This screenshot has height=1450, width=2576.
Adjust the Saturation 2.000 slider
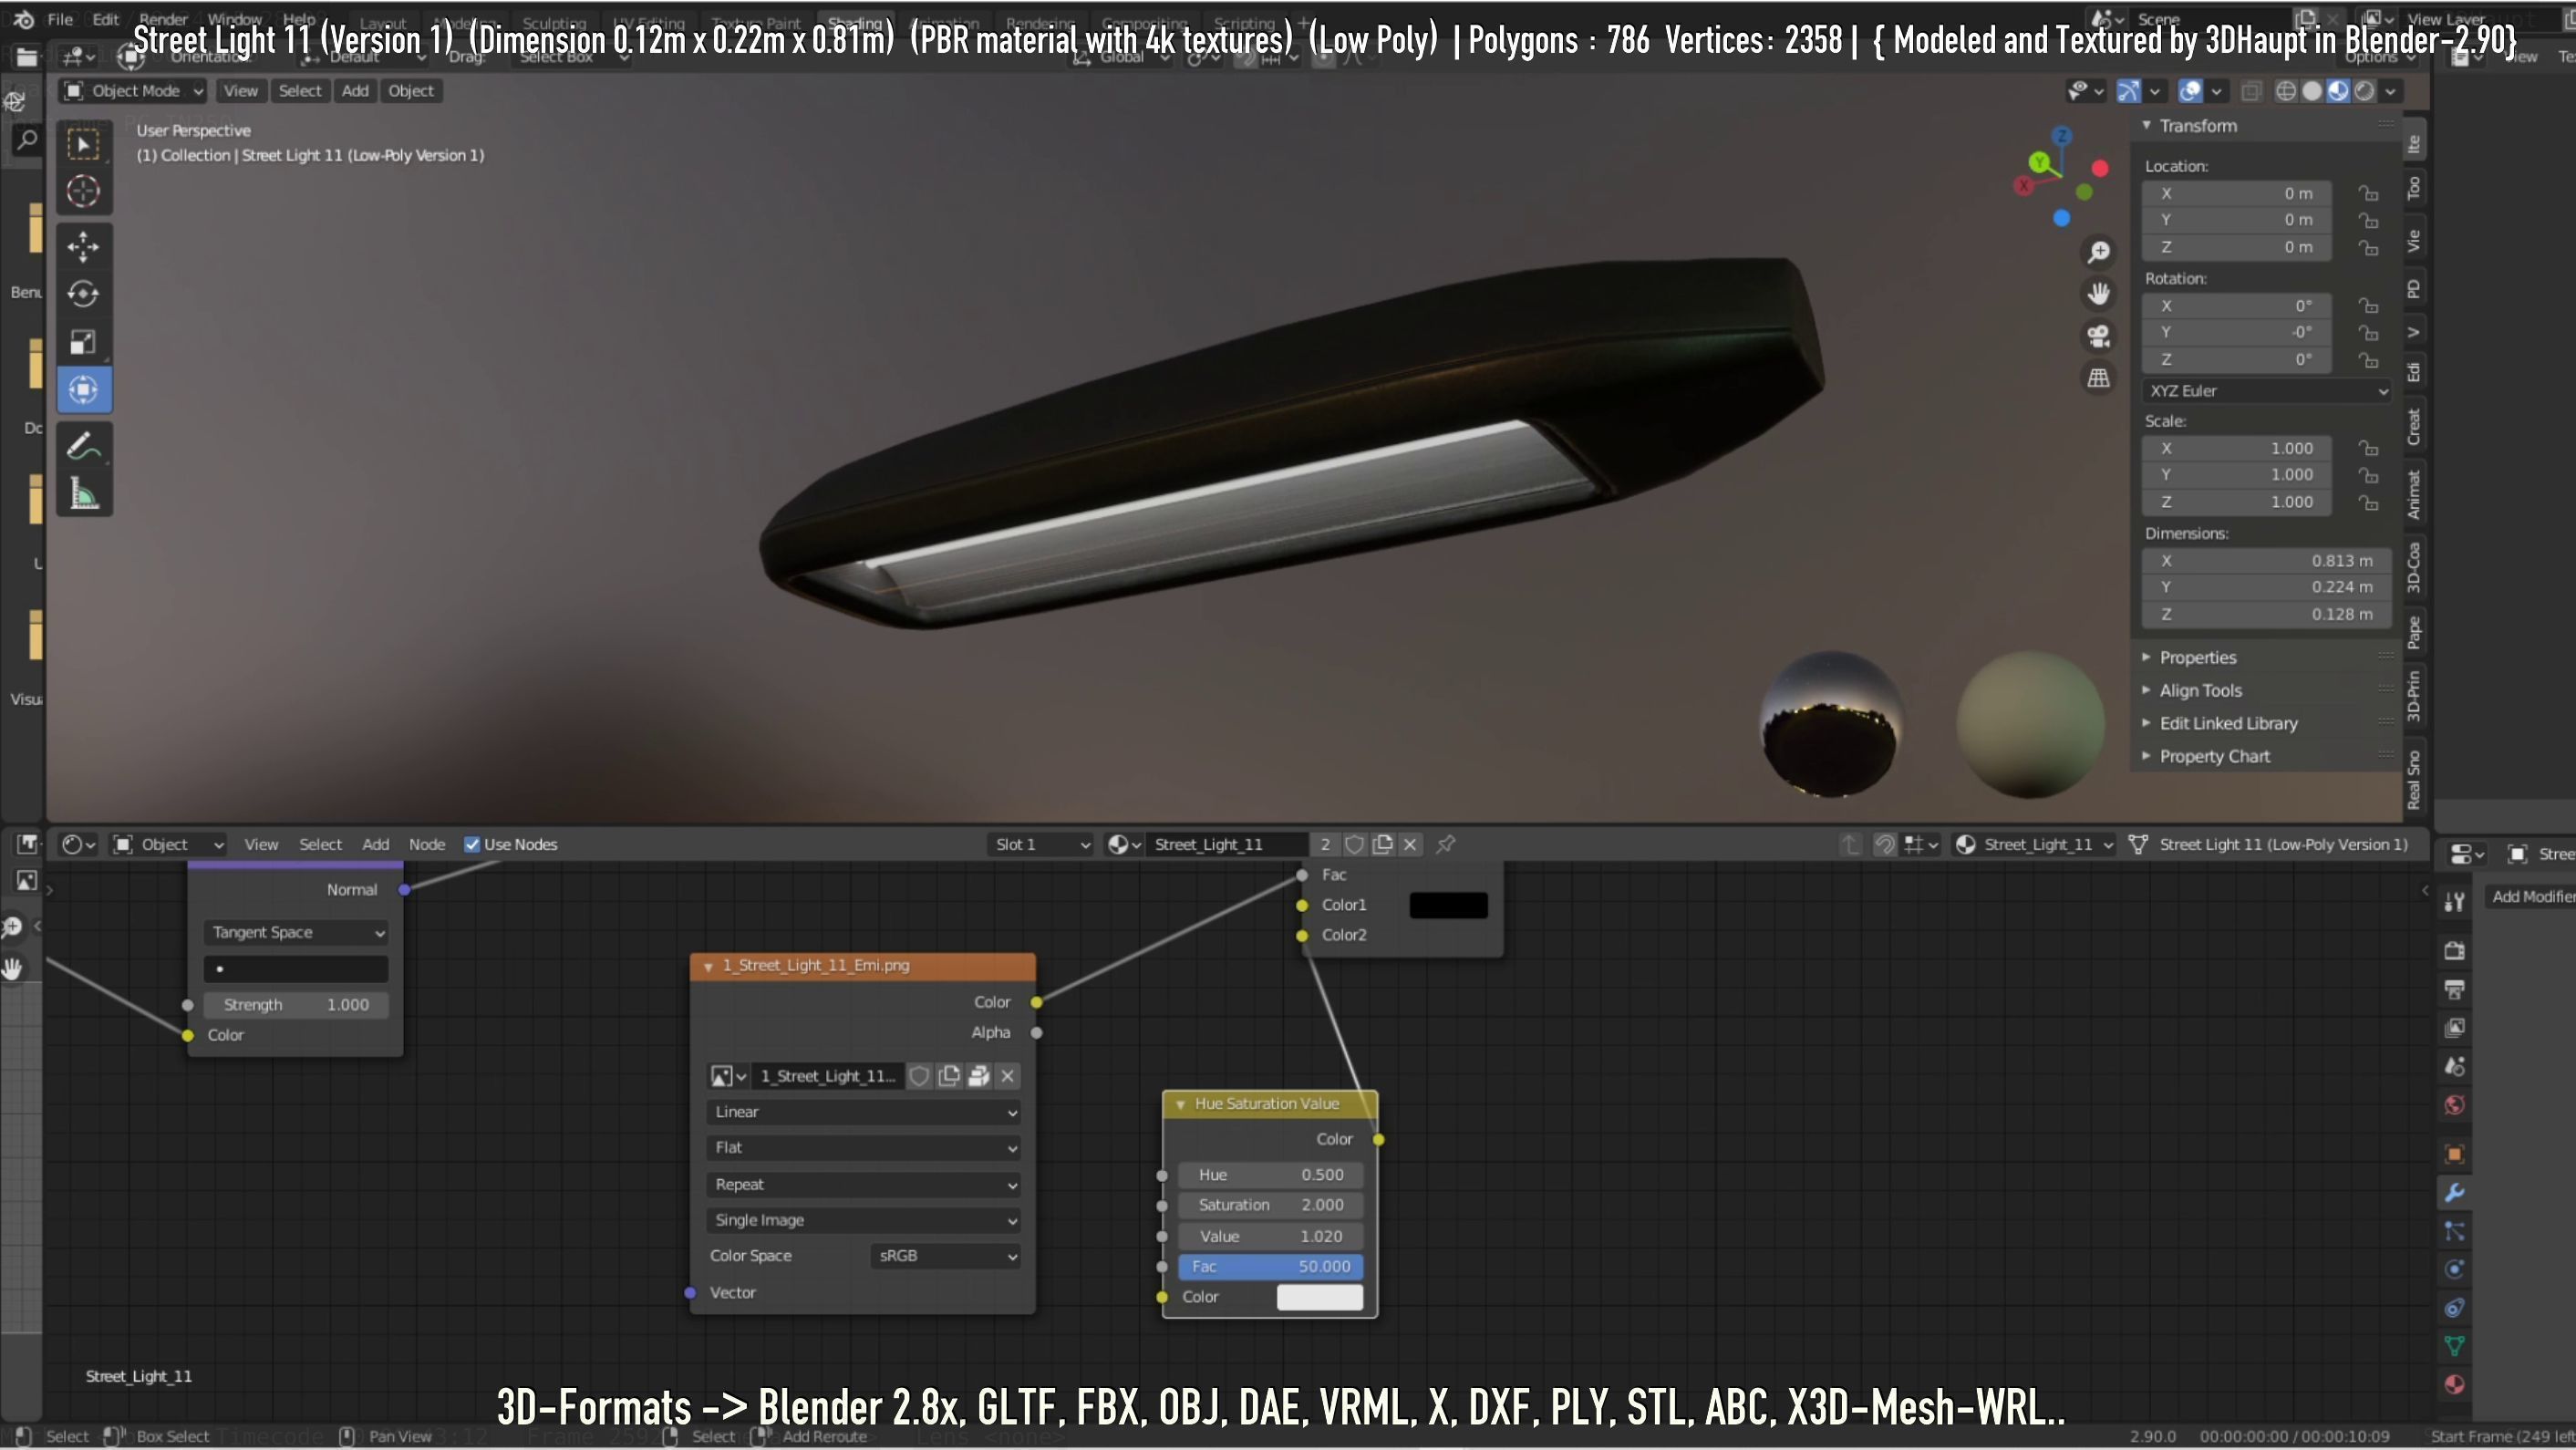point(1270,1205)
